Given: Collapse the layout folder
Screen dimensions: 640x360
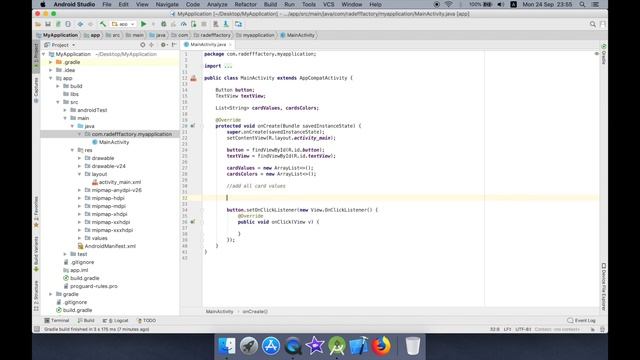Looking at the screenshot, I should coord(79,174).
